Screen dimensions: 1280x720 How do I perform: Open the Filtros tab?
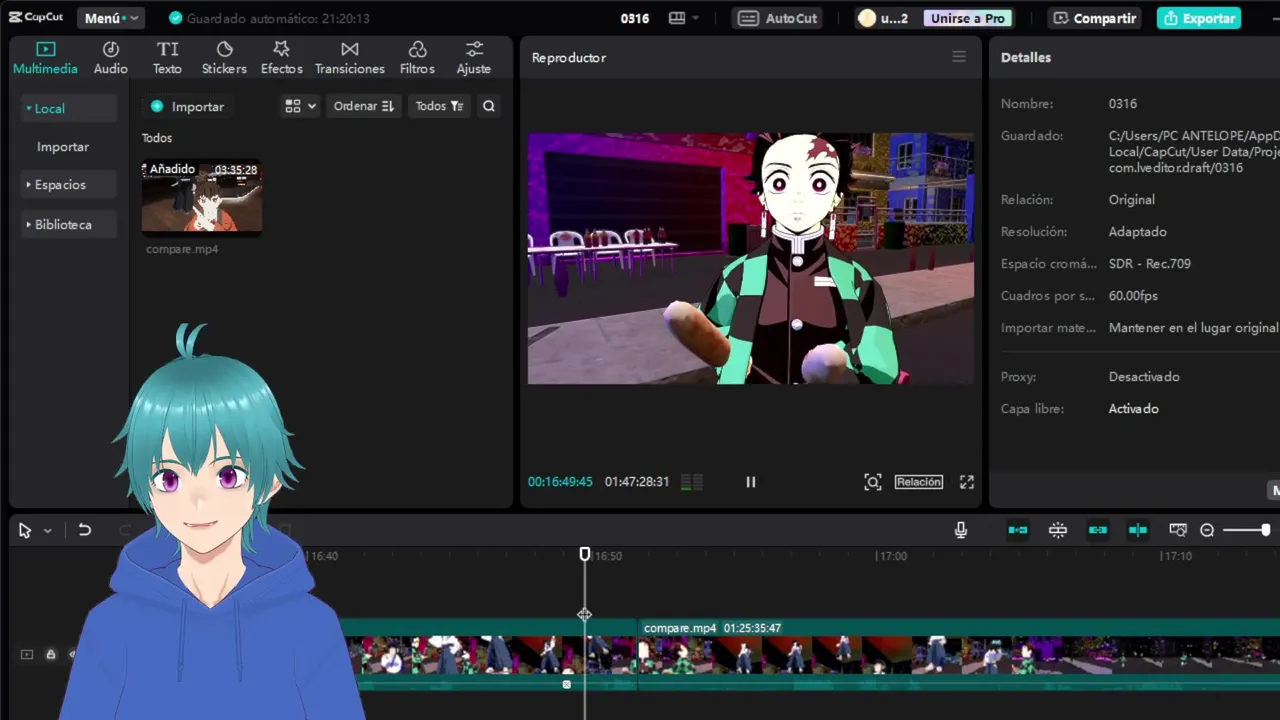[x=417, y=58]
